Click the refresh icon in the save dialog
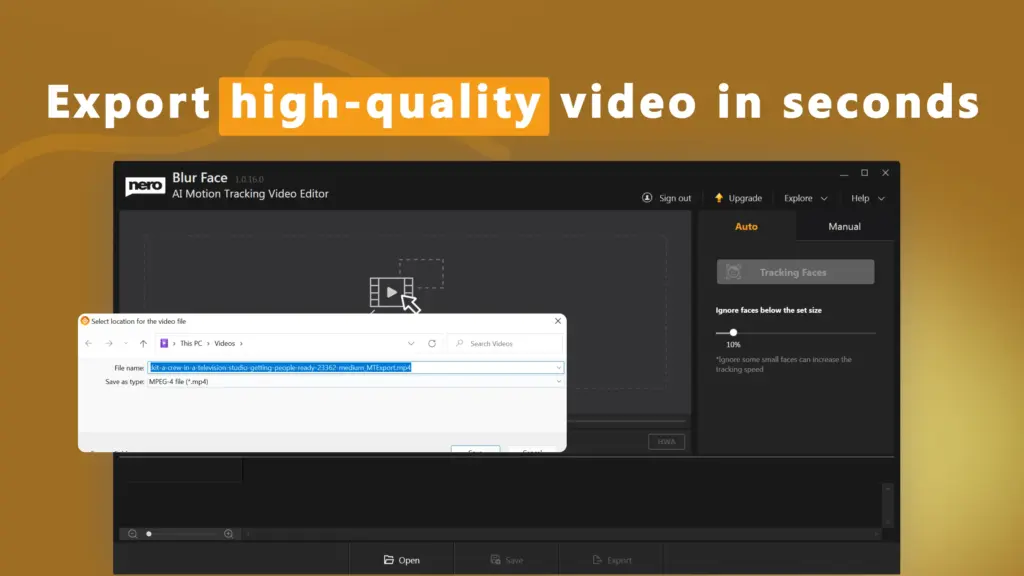This screenshot has height=576, width=1024. (x=432, y=343)
